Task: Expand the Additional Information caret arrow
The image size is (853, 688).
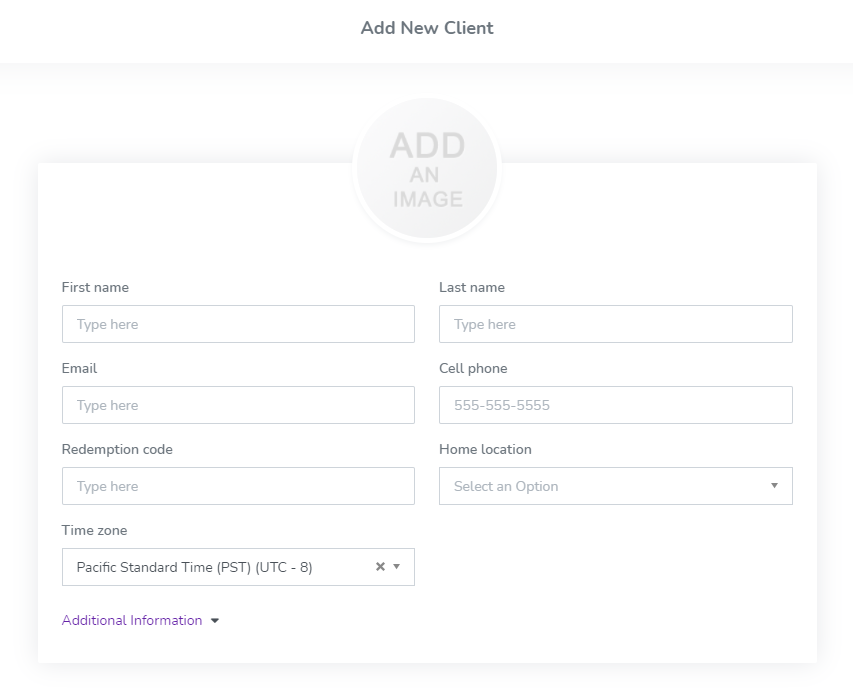Action: tap(215, 621)
